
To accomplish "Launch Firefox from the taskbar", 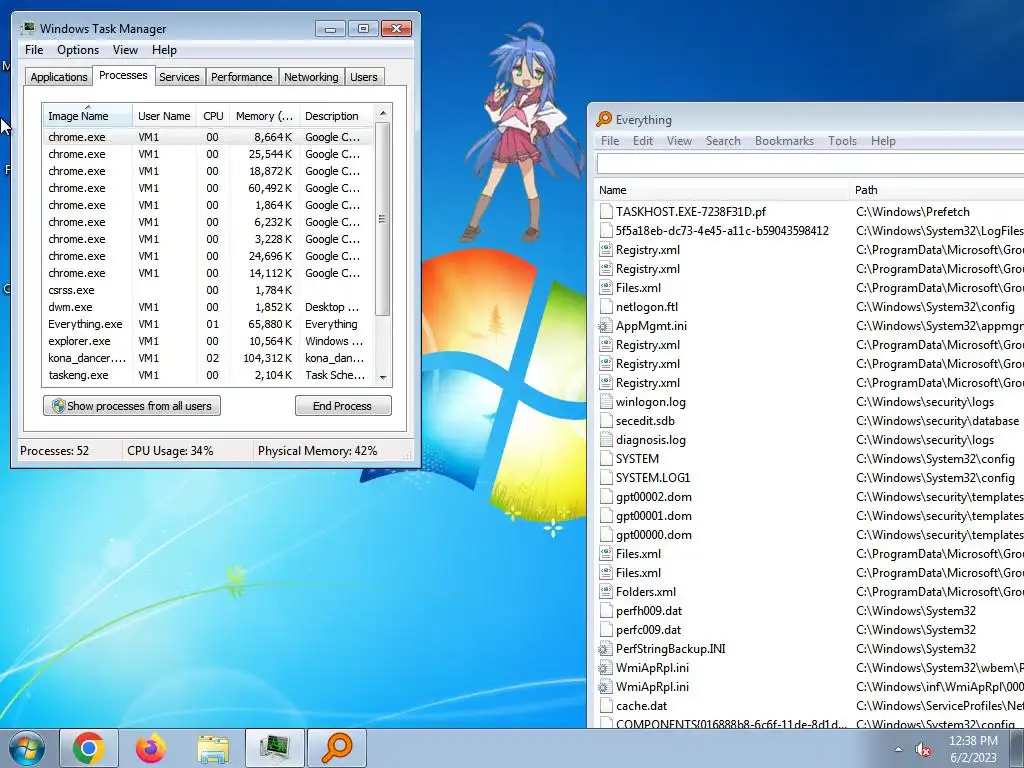I will (151, 748).
